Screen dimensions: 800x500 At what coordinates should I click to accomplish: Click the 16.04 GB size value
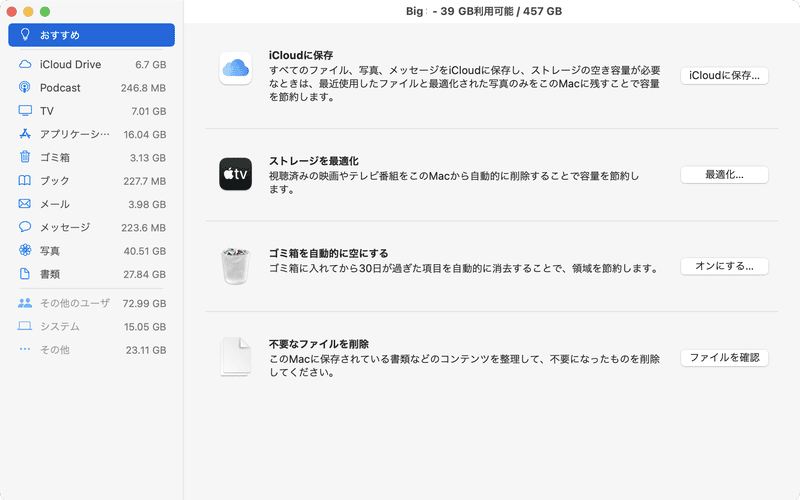[145, 135]
